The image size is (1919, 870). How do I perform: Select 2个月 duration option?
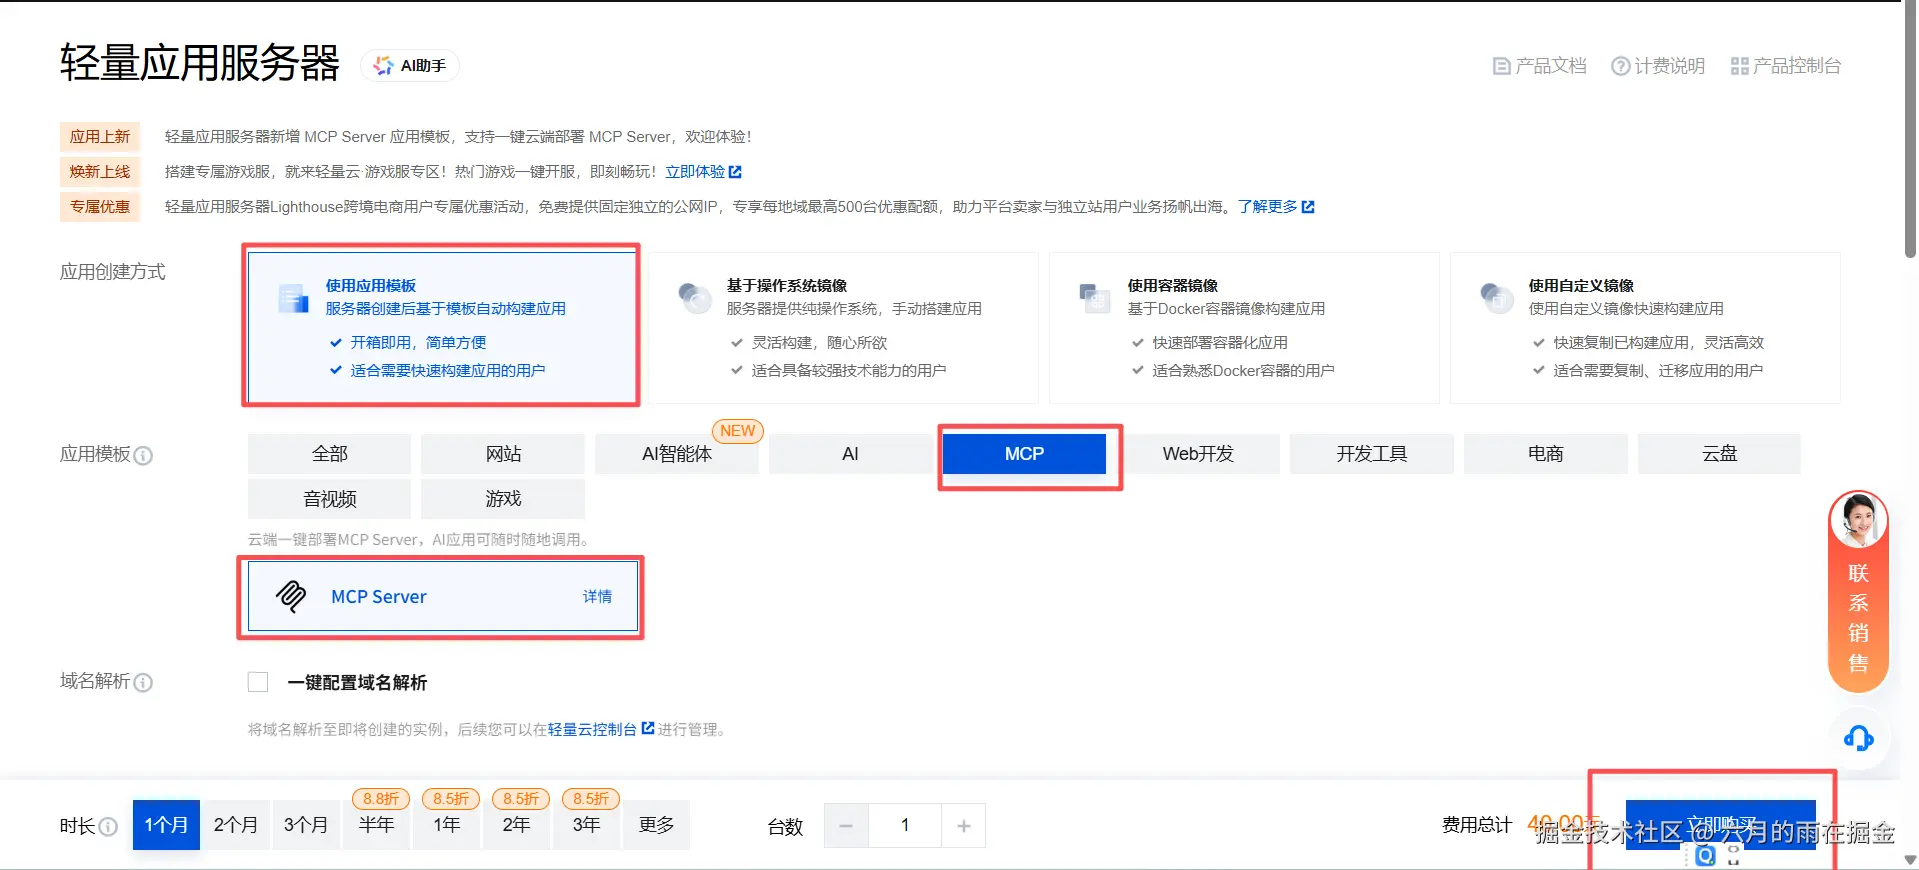(236, 825)
